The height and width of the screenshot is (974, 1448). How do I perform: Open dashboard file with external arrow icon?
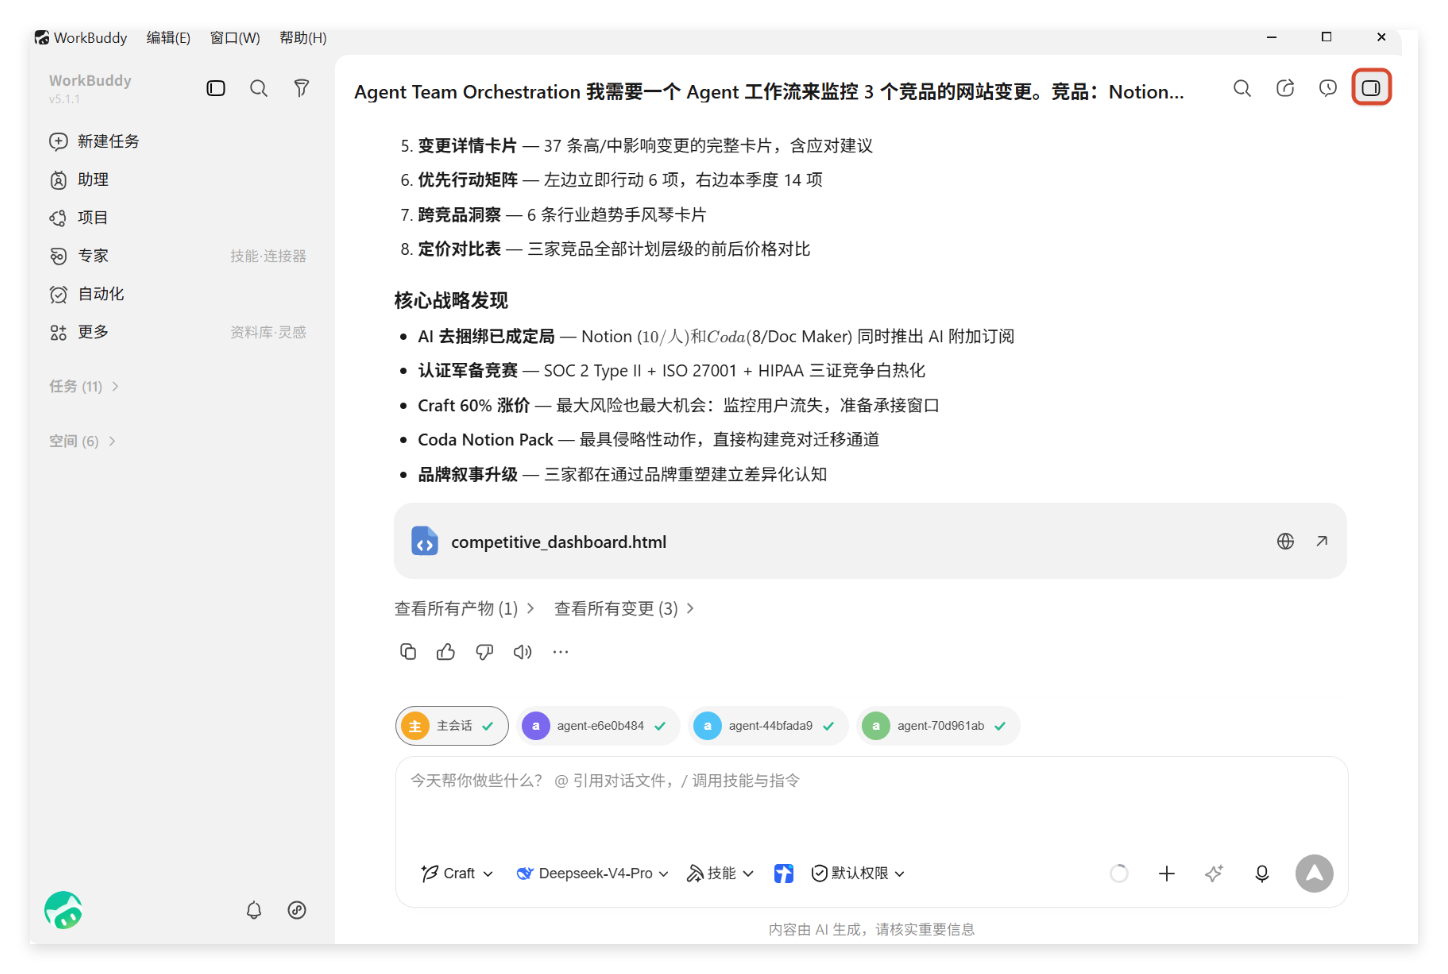point(1321,541)
